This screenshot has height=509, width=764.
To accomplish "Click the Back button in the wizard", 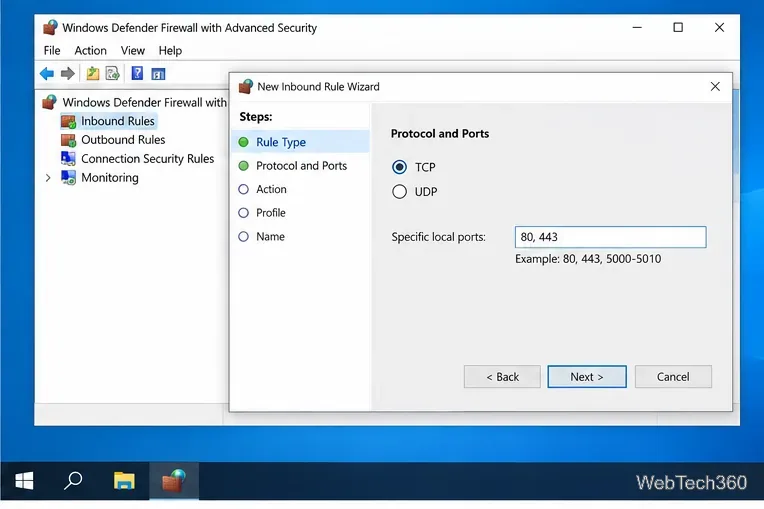I will click(x=502, y=377).
